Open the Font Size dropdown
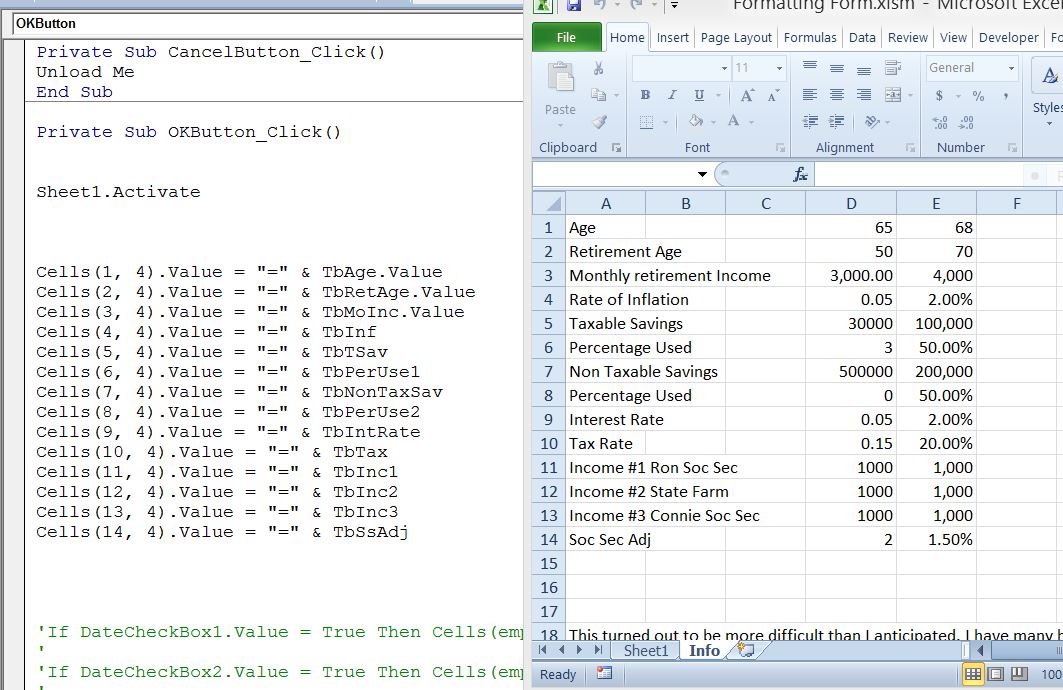1063x690 pixels. point(778,67)
